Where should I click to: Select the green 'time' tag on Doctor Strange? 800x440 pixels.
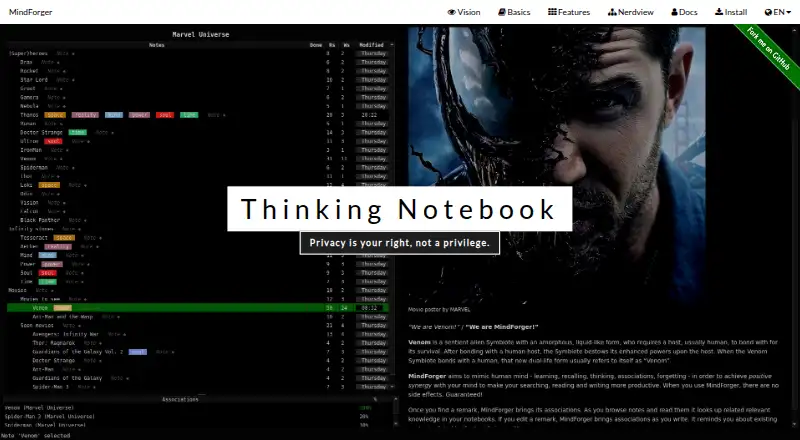78,132
